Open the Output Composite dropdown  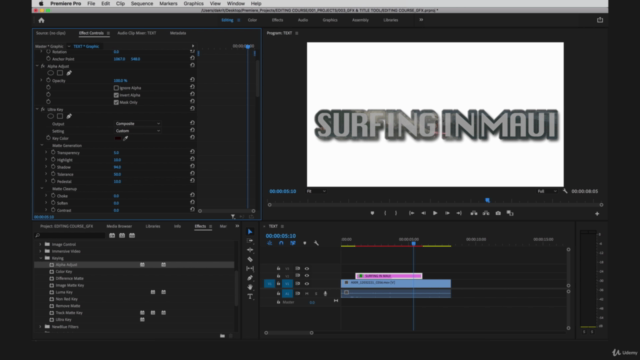138,124
